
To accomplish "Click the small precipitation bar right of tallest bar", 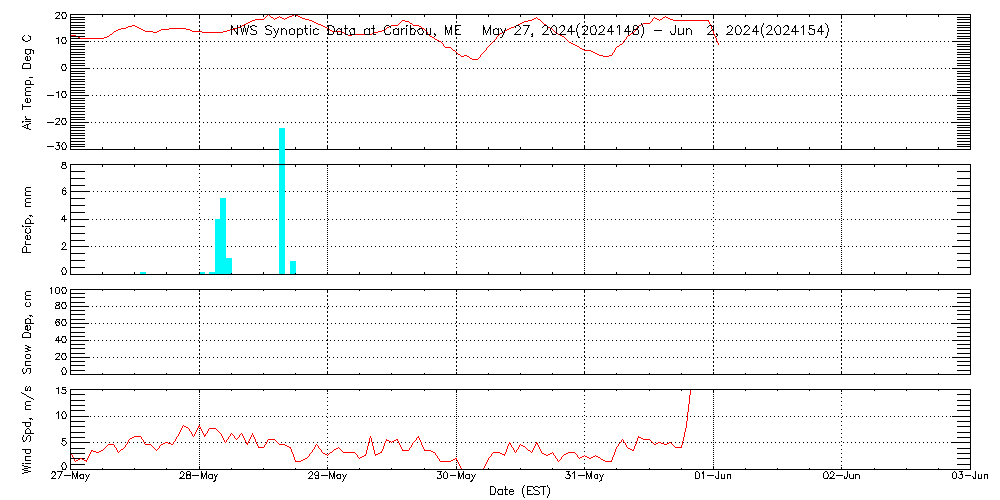I will tap(293, 266).
